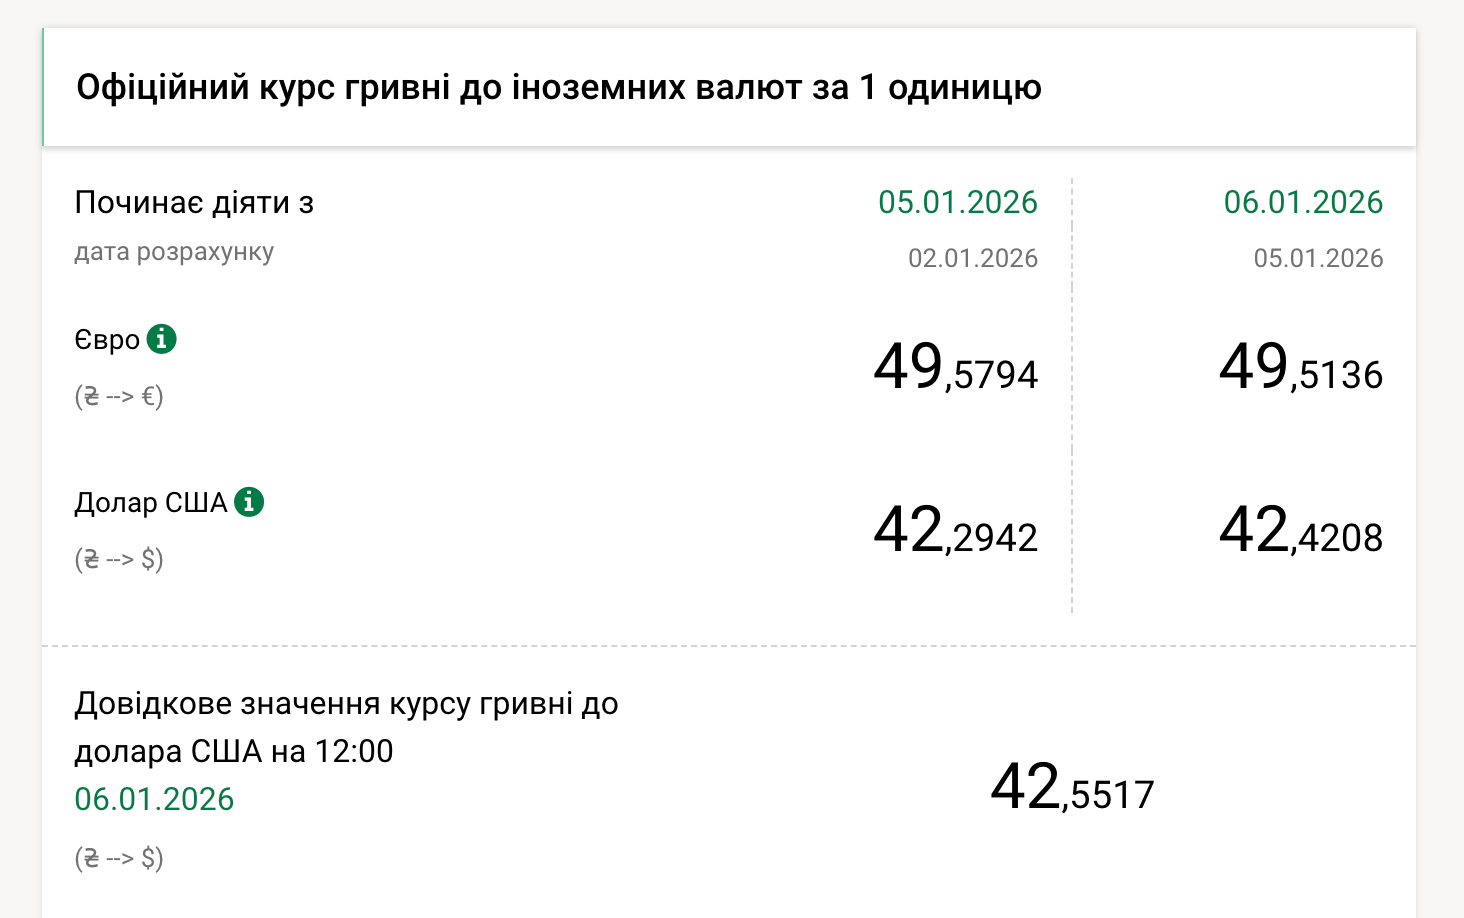Click the green 06.01.2026 date under reference rate

(154, 799)
